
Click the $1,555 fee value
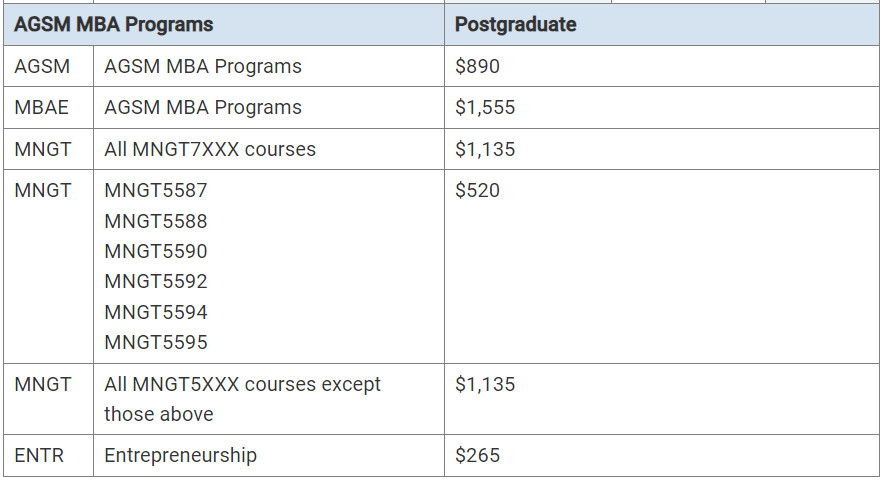[x=485, y=108]
